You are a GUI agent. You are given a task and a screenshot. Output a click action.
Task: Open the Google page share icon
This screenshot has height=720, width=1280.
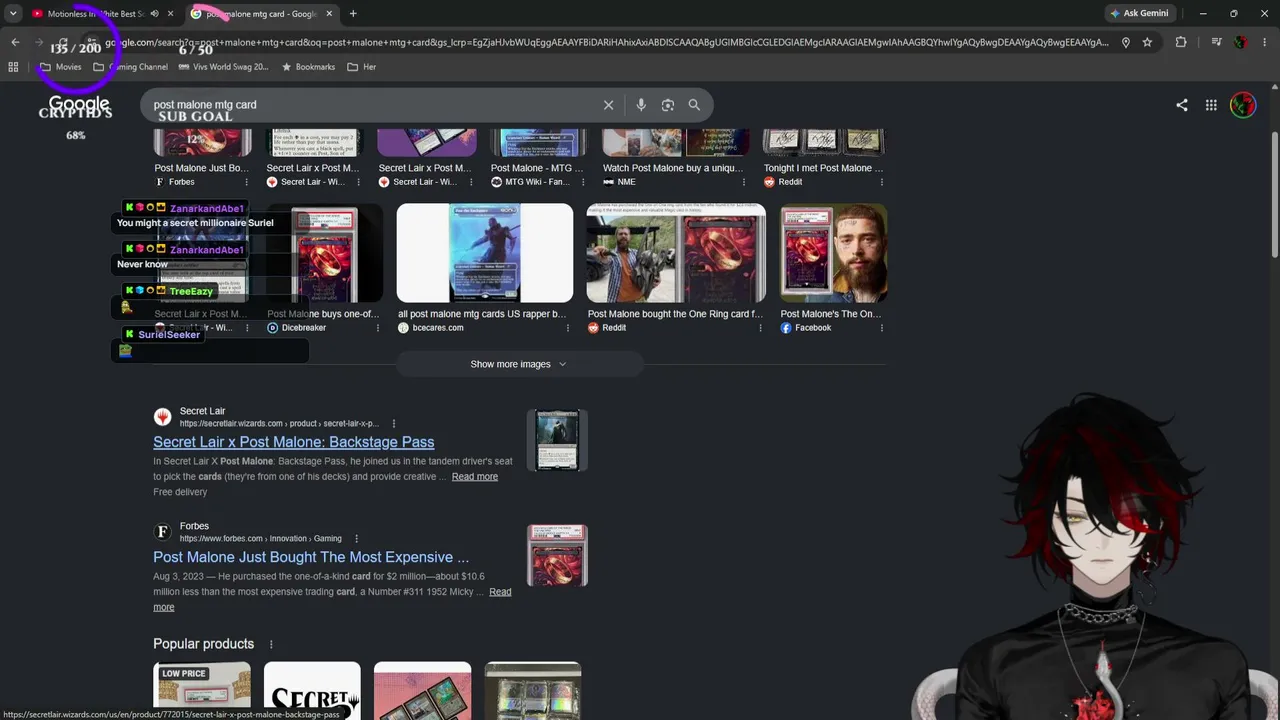pos(1182,105)
